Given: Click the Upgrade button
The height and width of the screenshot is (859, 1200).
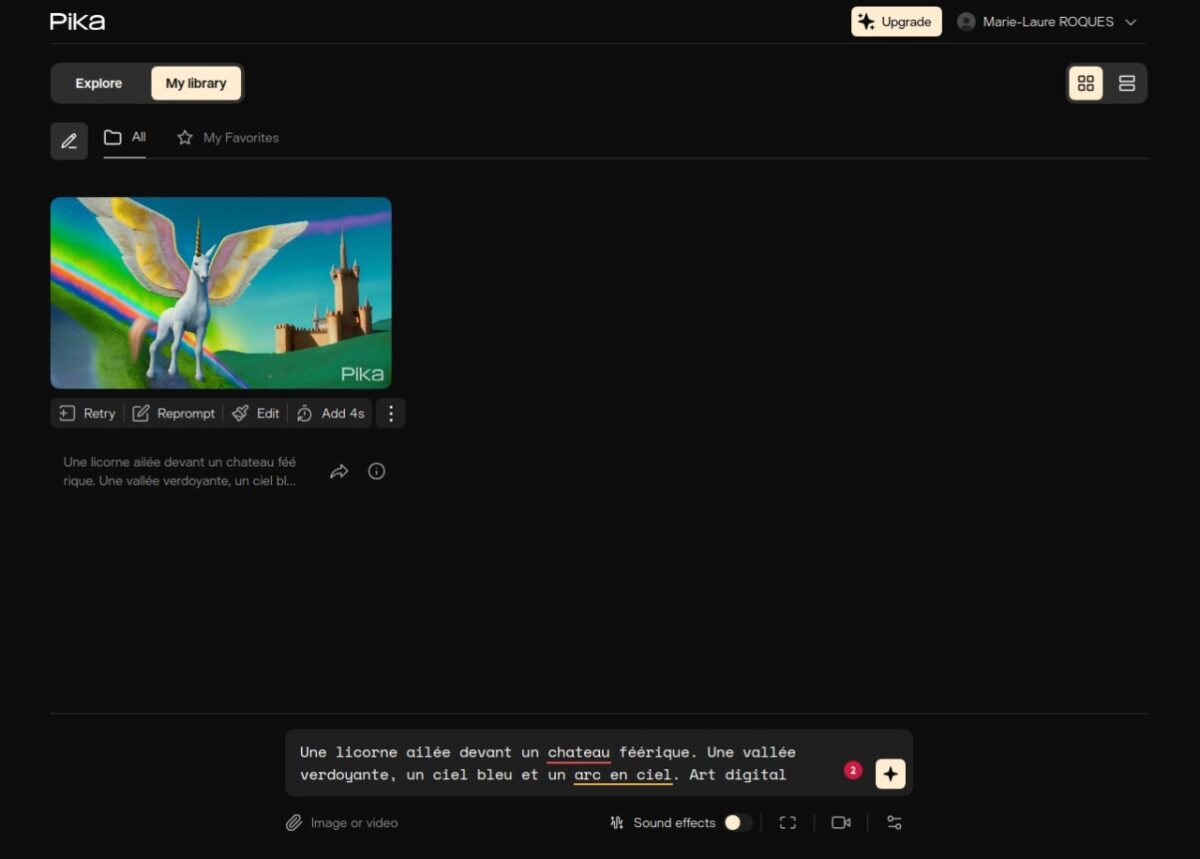Looking at the screenshot, I should point(896,22).
